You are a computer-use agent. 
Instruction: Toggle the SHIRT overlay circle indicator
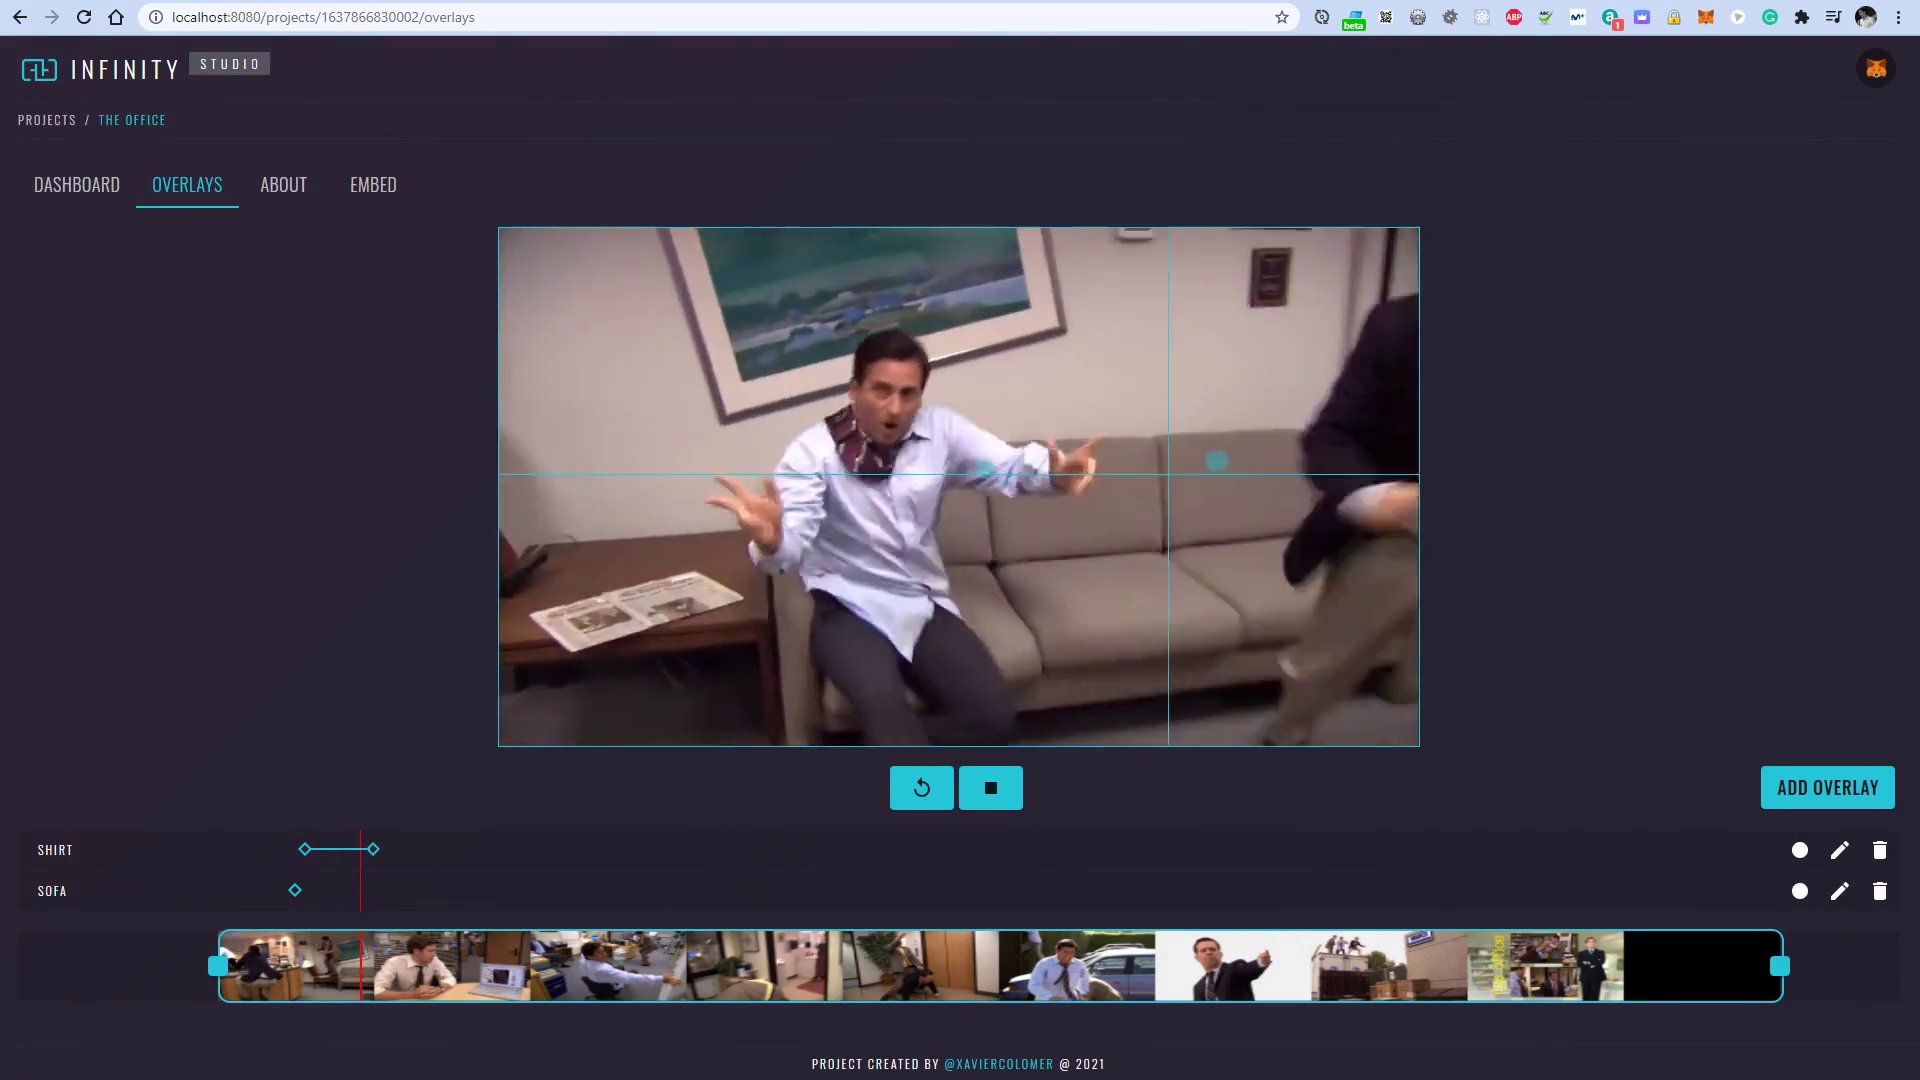[1799, 850]
